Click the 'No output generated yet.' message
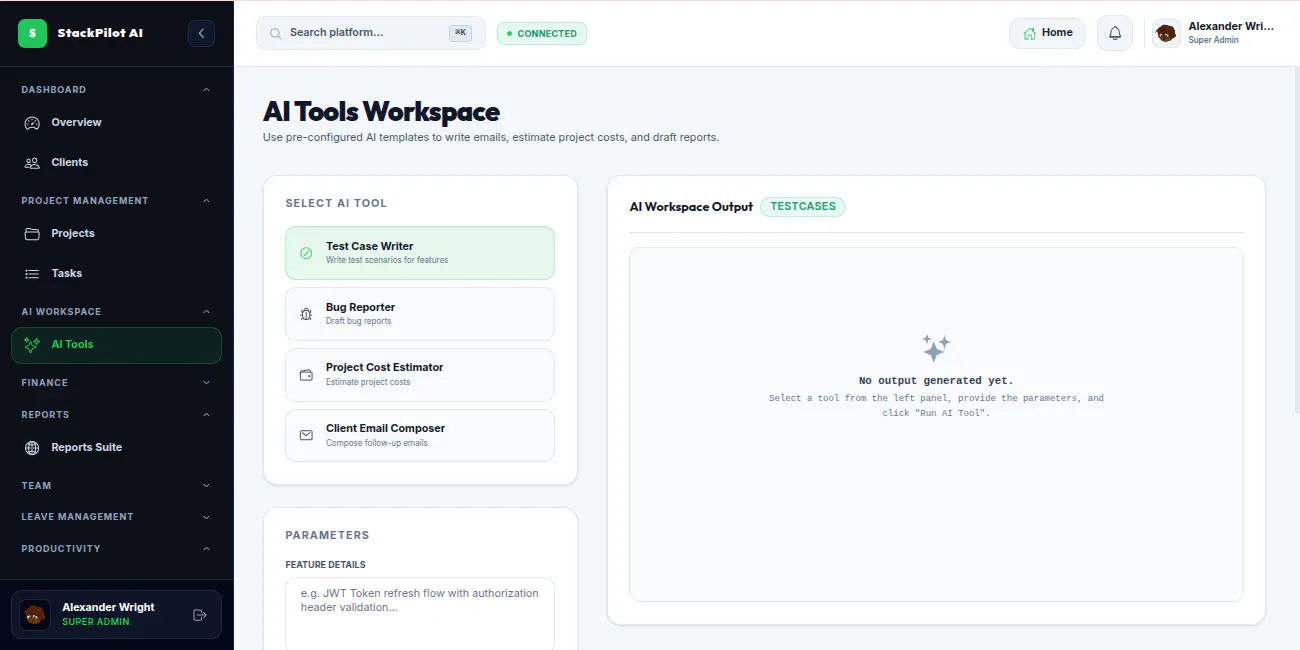 [936, 381]
